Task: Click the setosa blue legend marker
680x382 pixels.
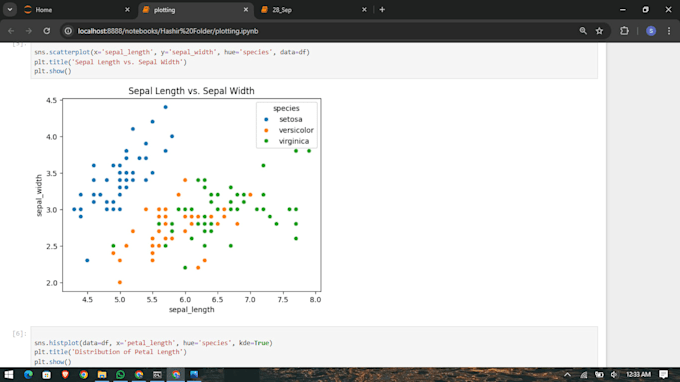Action: click(266, 119)
